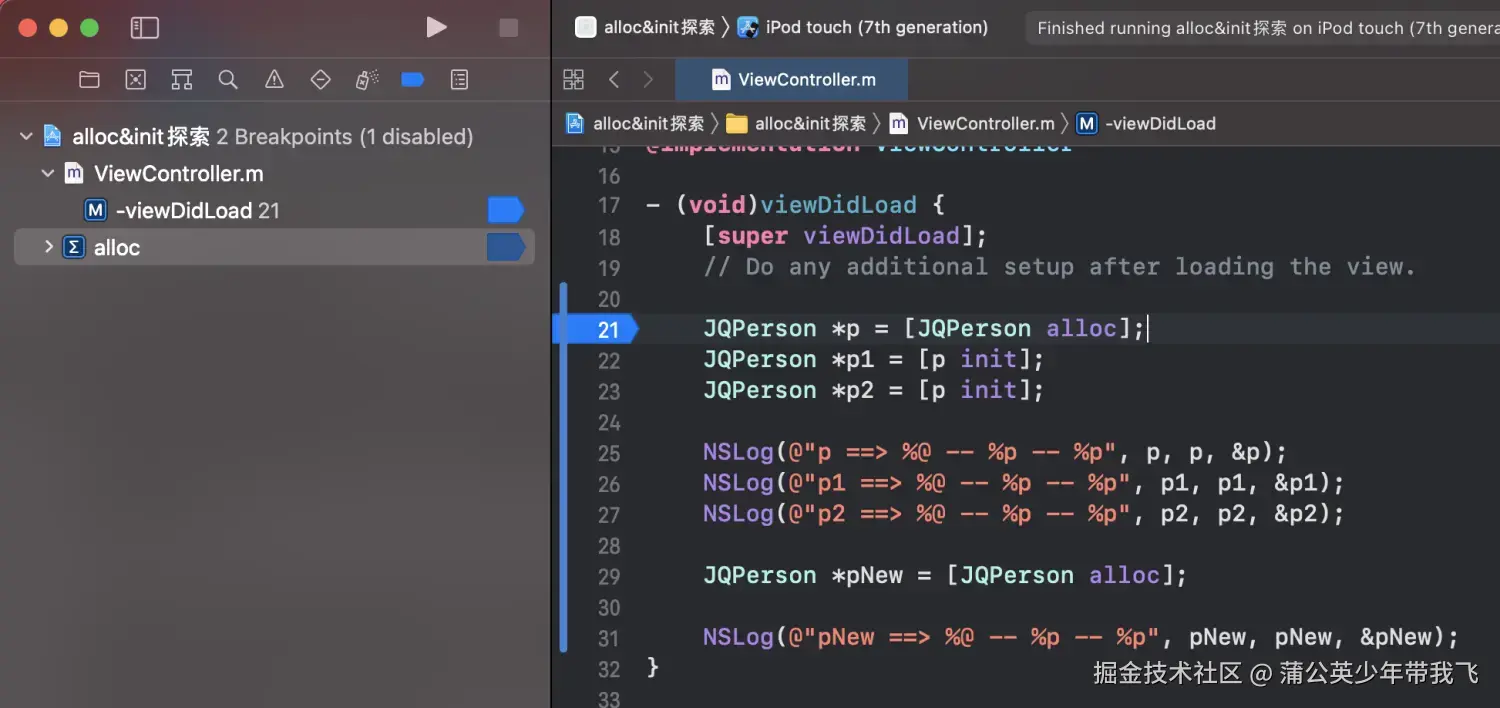Screen dimensions: 1500x708
Task: Stop the running scheme
Action: (x=509, y=28)
